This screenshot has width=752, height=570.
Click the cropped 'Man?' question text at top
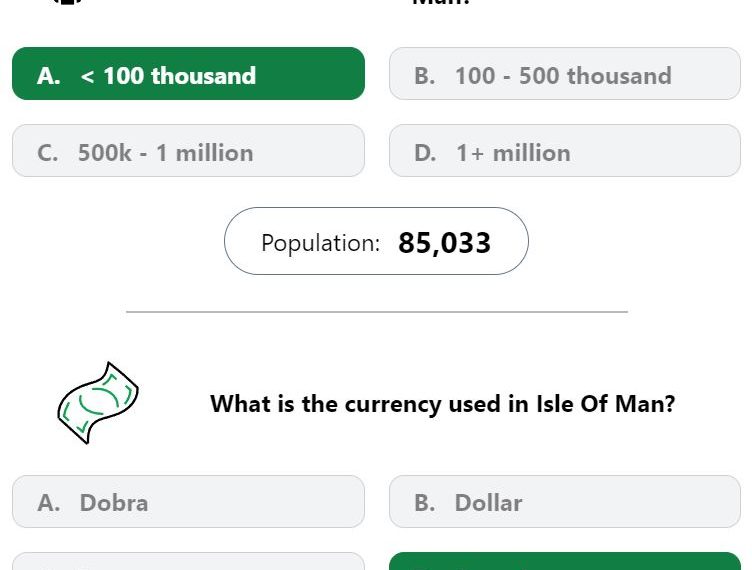pyautogui.click(x=441, y=2)
